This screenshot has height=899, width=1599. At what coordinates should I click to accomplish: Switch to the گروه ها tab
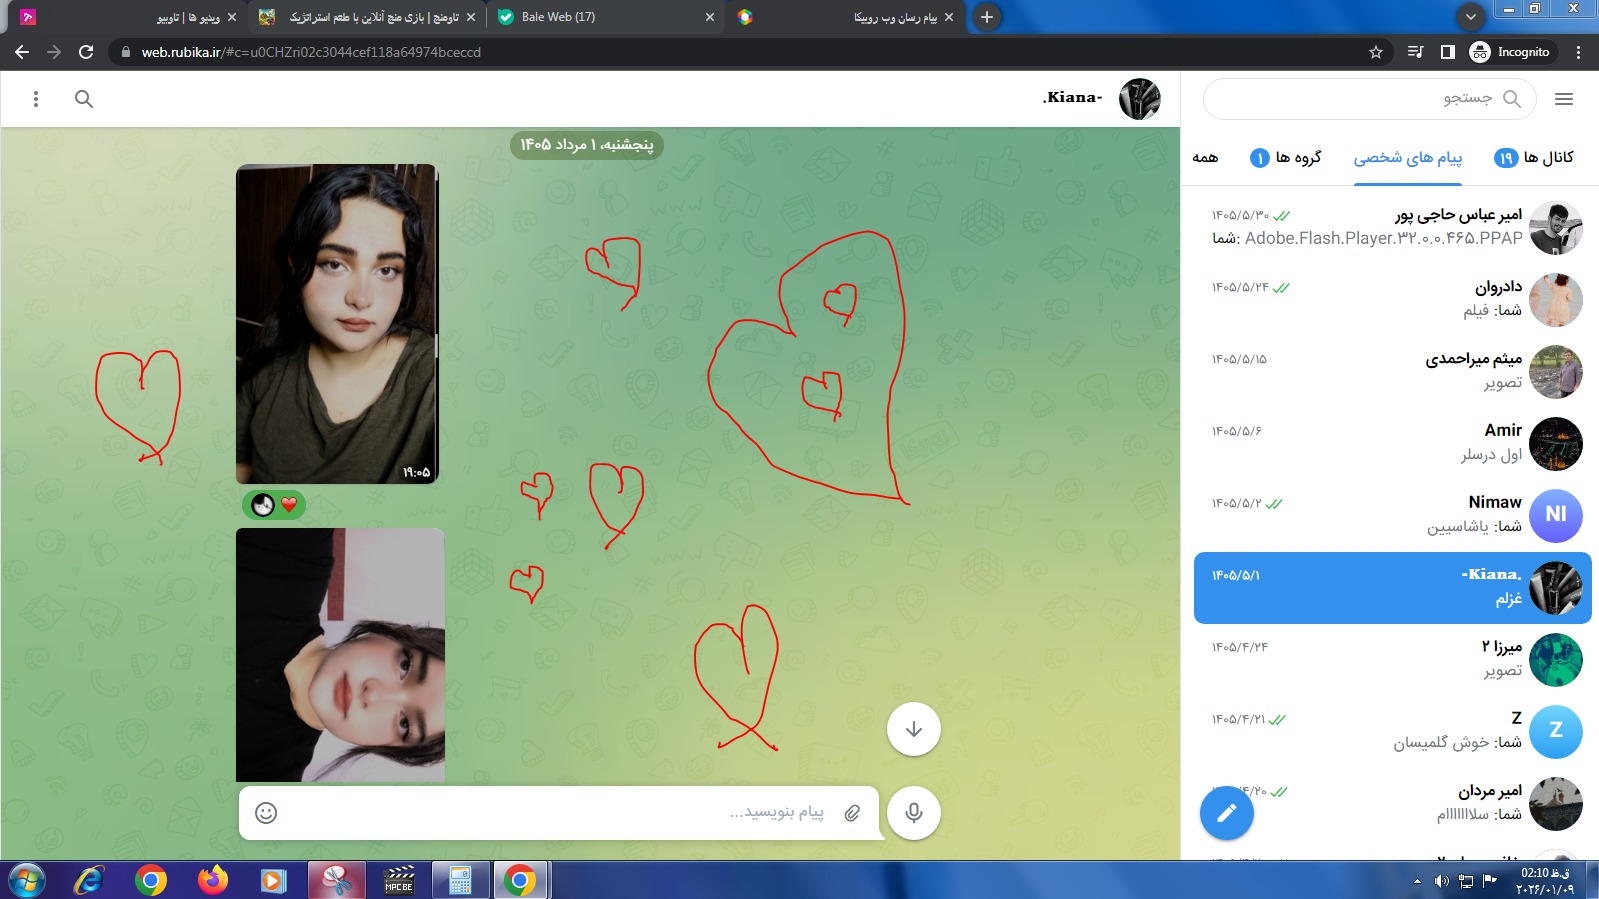(1286, 157)
